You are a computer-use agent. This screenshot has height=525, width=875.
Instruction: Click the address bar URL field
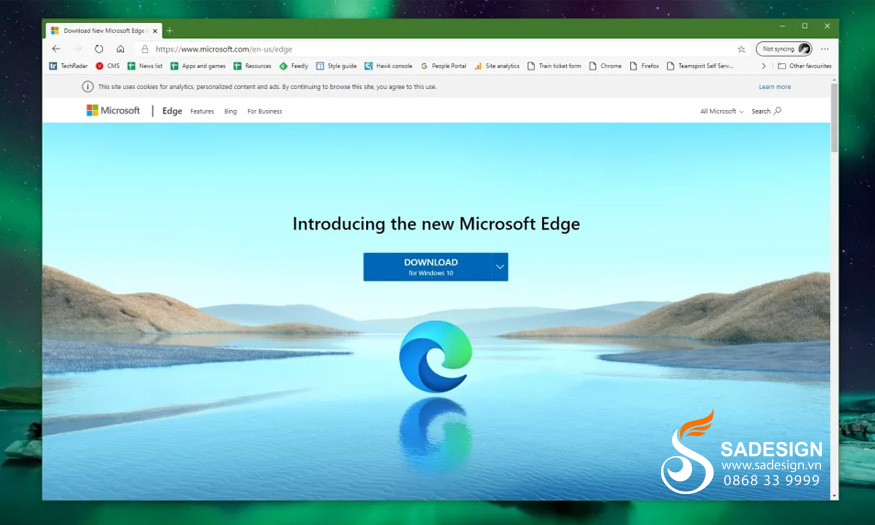[x=441, y=49]
